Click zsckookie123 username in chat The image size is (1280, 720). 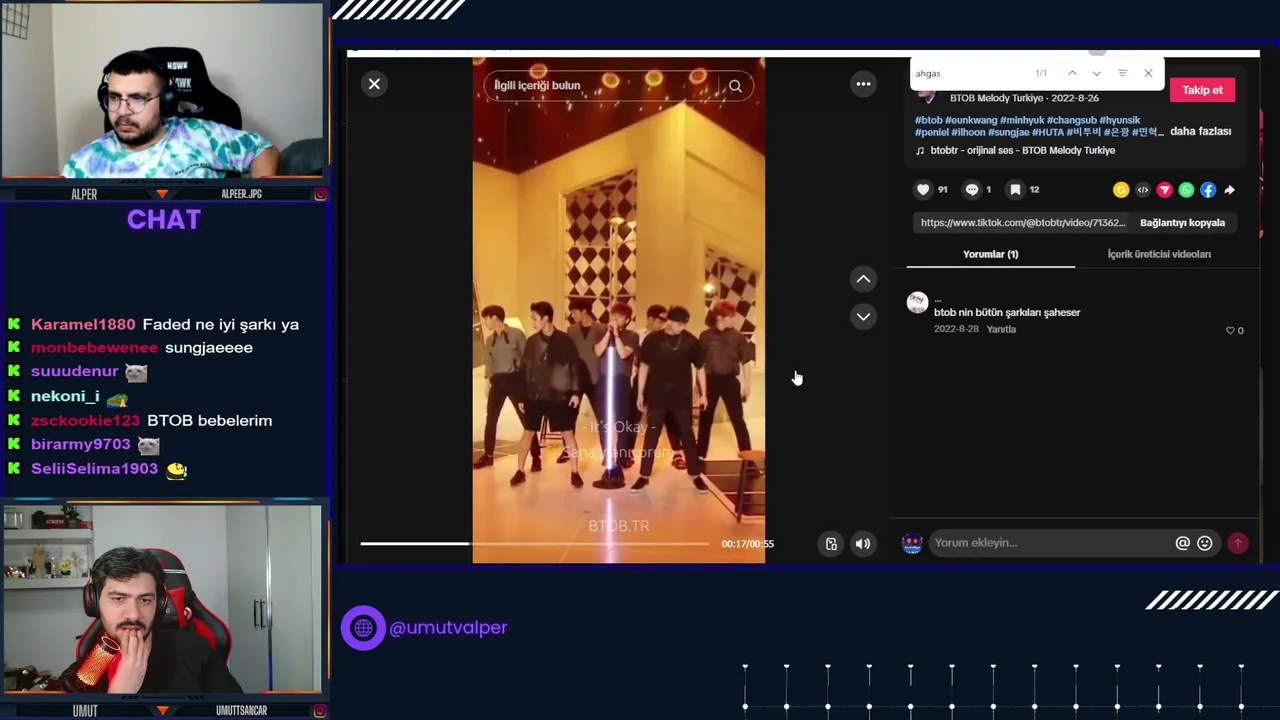85,421
